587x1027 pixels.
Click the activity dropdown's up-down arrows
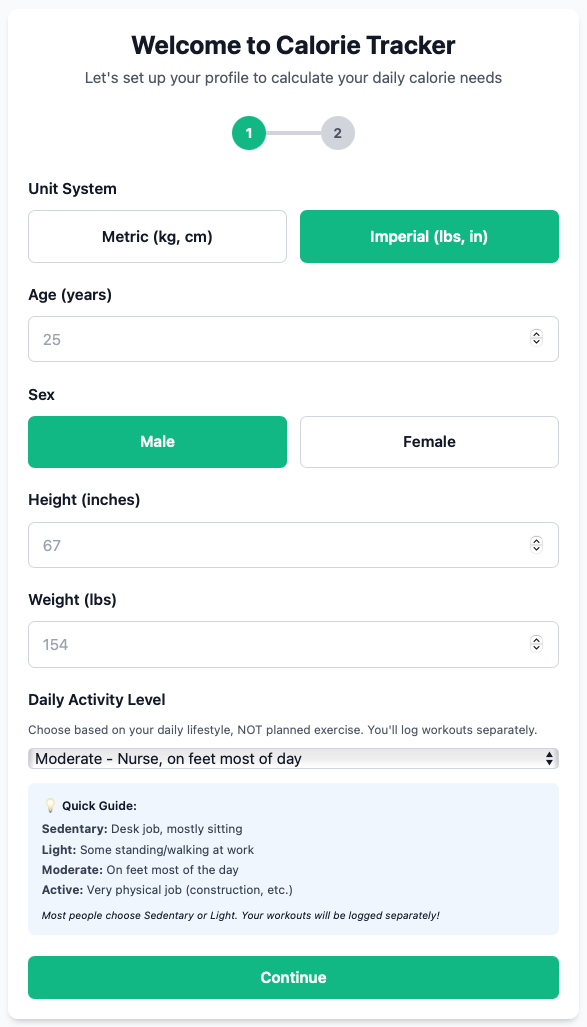tap(549, 759)
